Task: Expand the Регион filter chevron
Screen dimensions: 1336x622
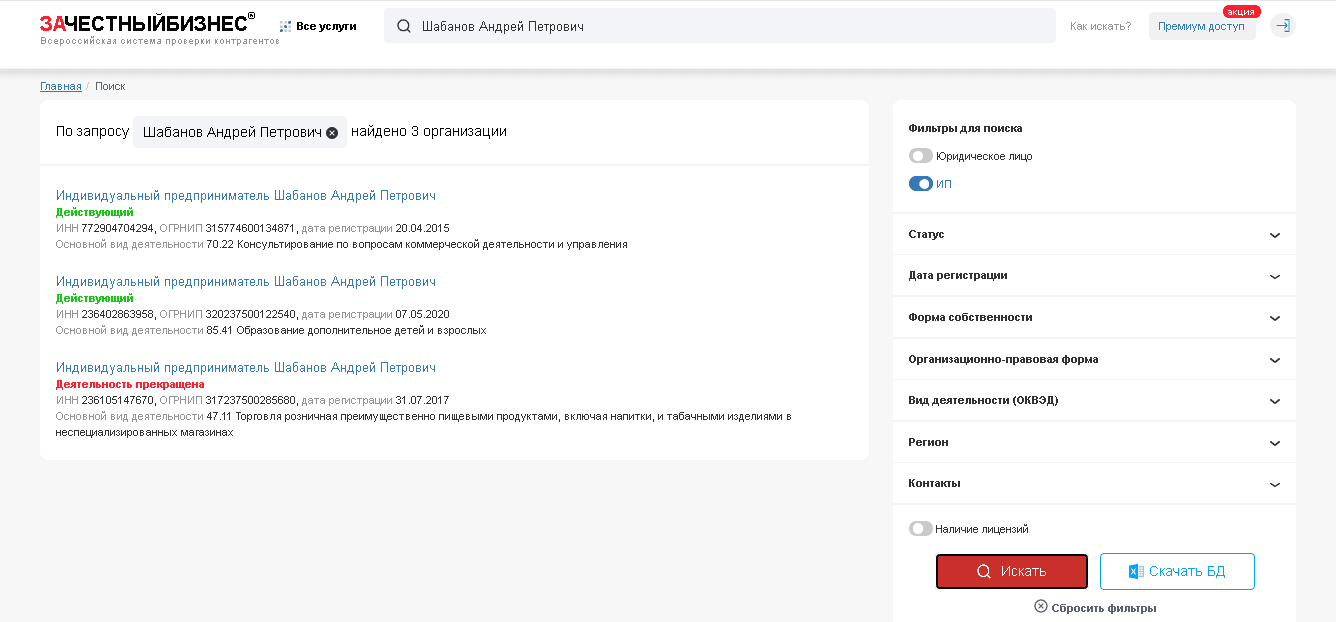Action: tap(1274, 443)
